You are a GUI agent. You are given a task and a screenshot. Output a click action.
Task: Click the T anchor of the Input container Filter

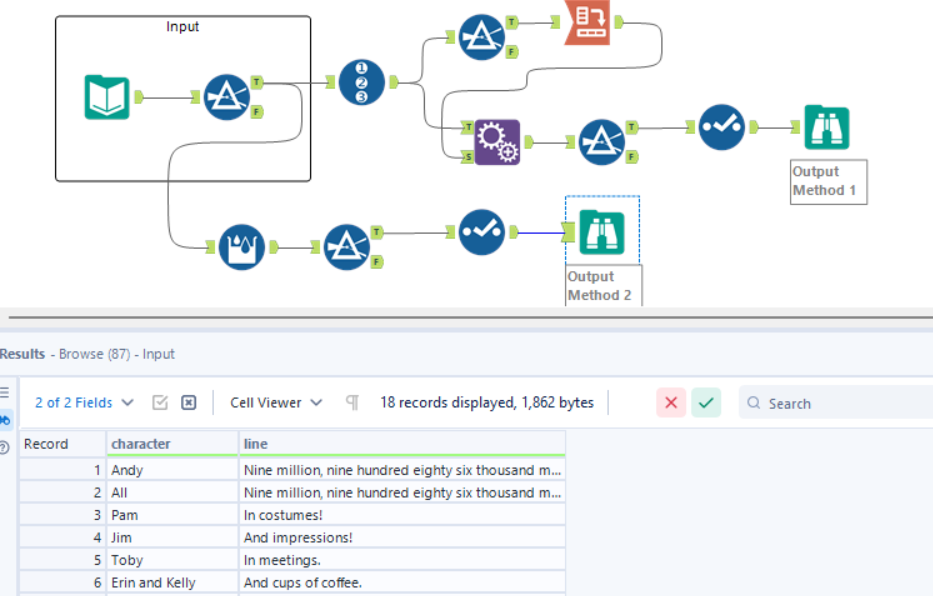coord(256,82)
